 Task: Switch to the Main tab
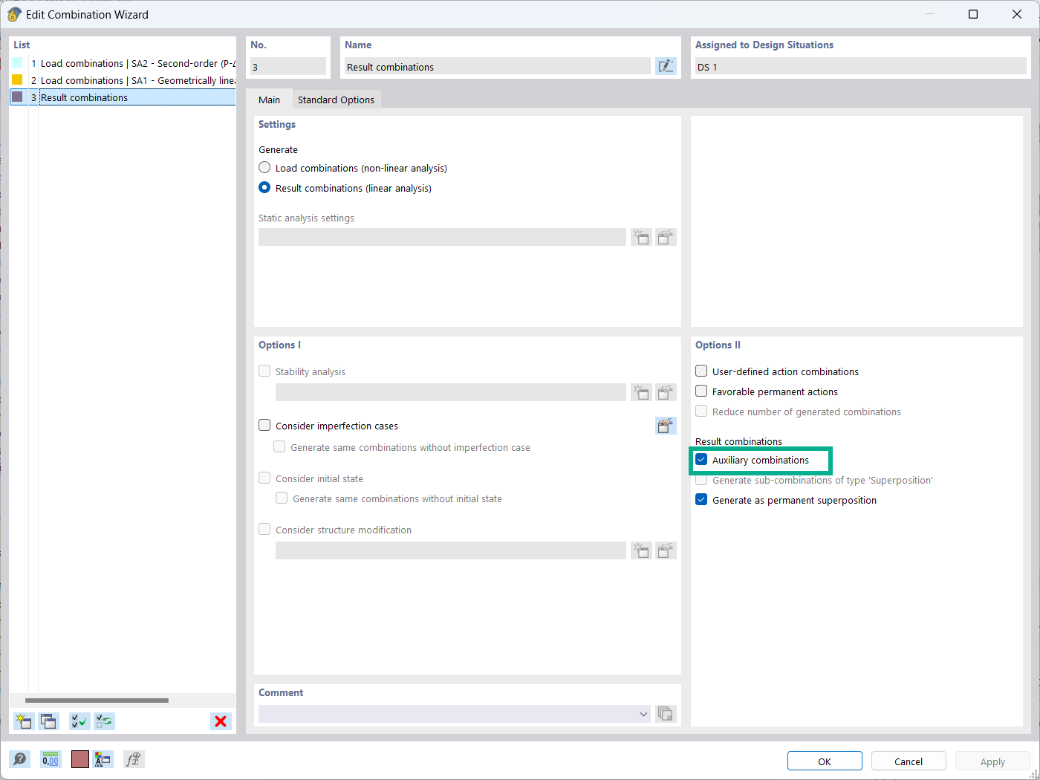[x=269, y=99]
